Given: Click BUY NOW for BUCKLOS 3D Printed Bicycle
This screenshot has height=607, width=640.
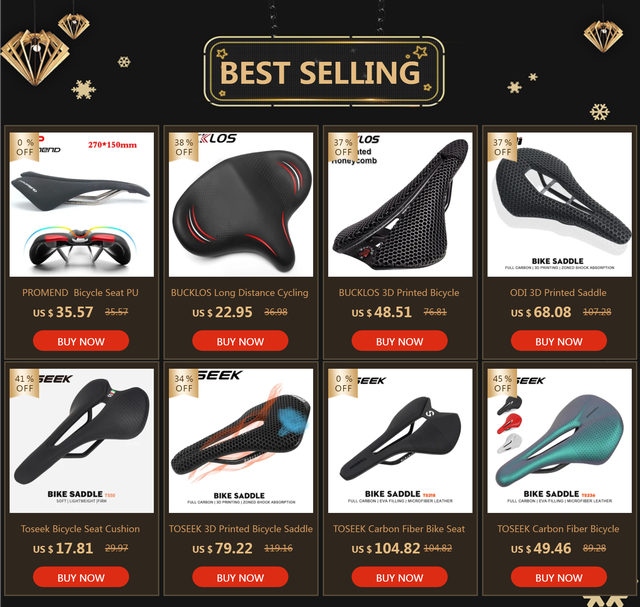Looking at the screenshot, I should pos(399,341).
